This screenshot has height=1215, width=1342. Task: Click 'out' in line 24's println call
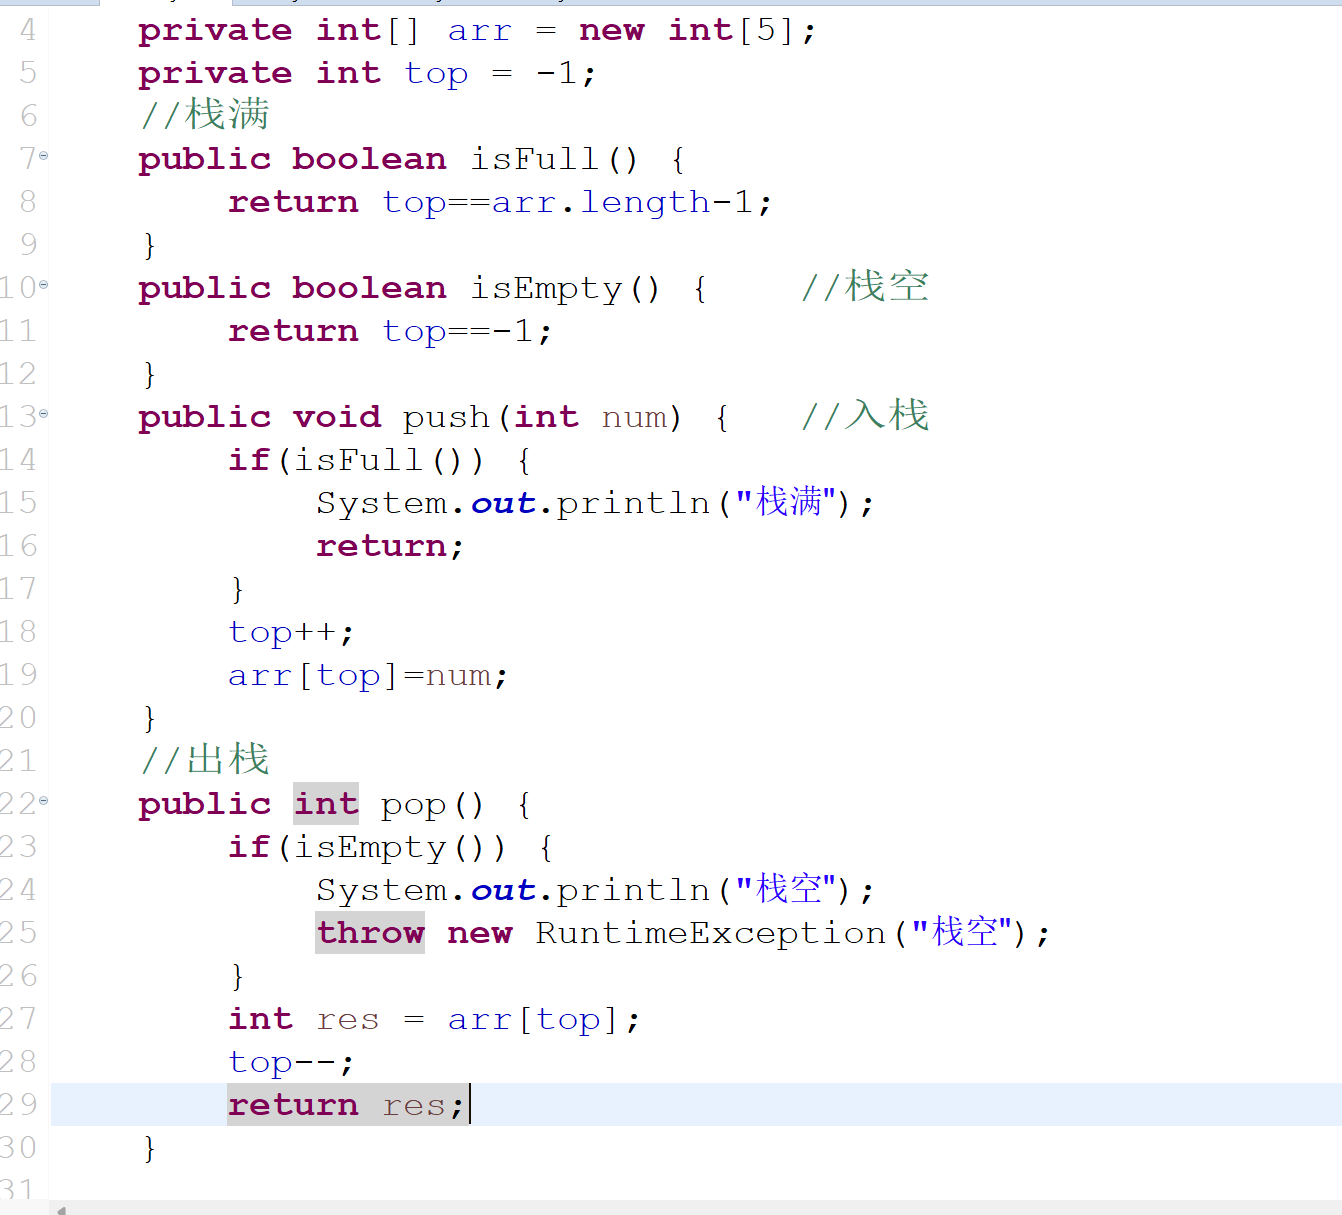pos(503,890)
